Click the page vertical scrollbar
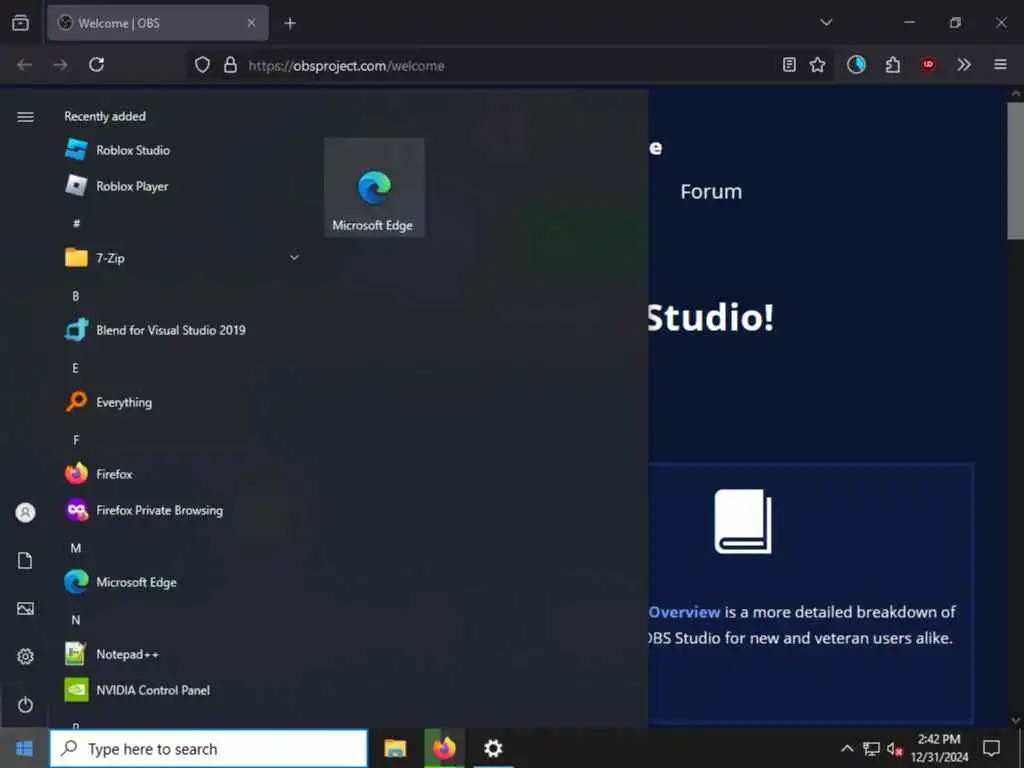The height and width of the screenshot is (768, 1024). (x=1016, y=170)
